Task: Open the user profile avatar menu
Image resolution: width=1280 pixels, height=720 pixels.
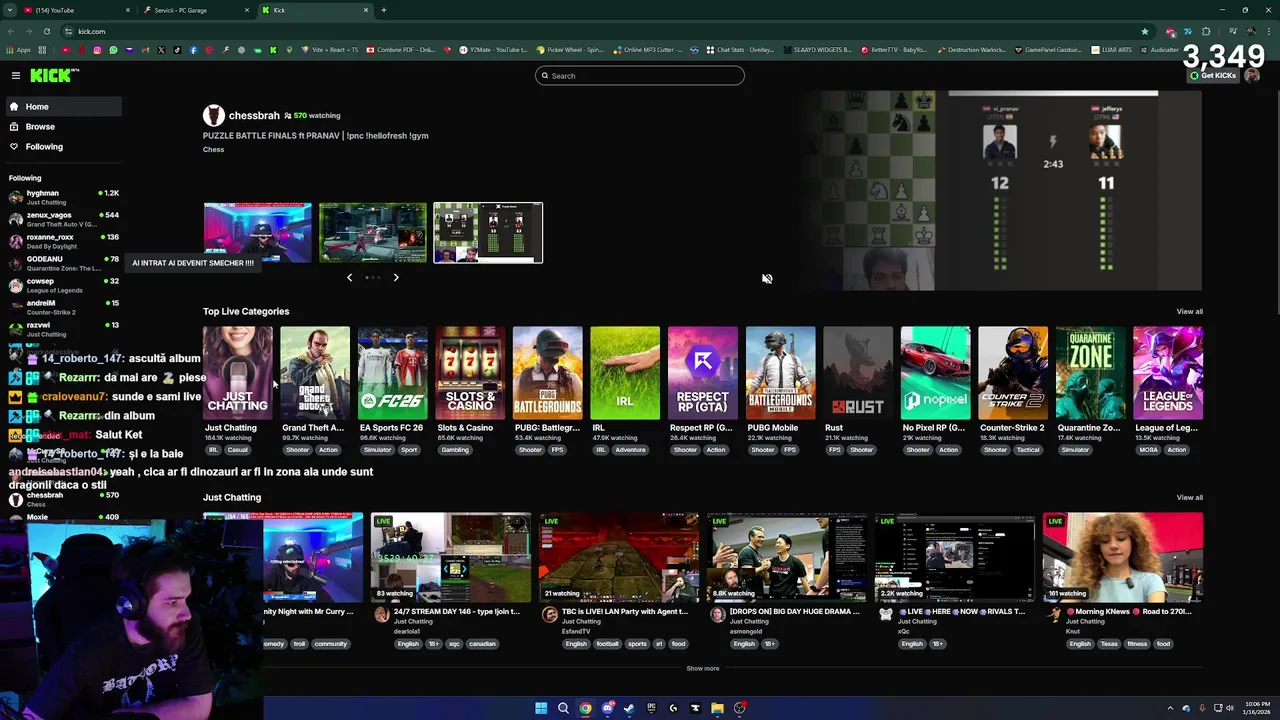Action: (1252, 76)
